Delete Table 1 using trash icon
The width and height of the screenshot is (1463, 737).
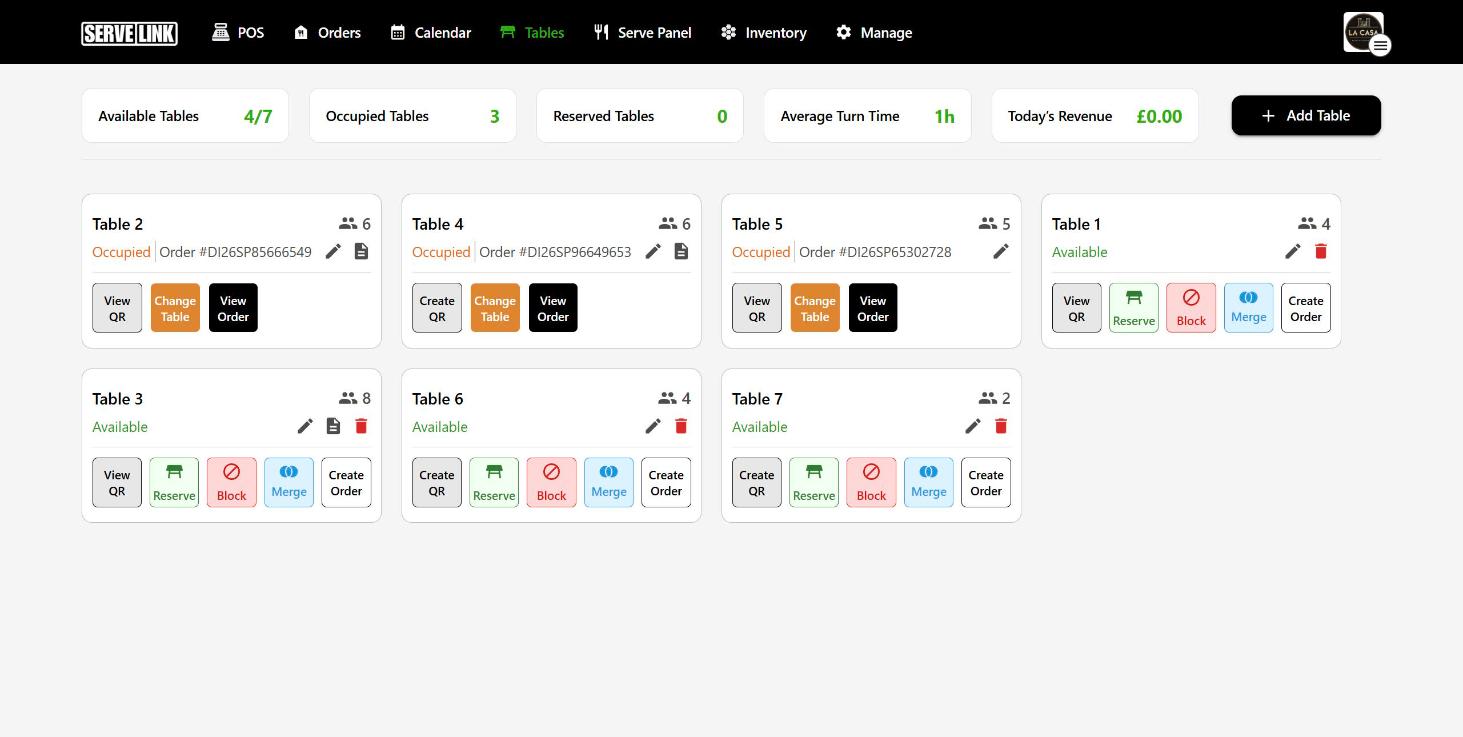coord(1321,251)
